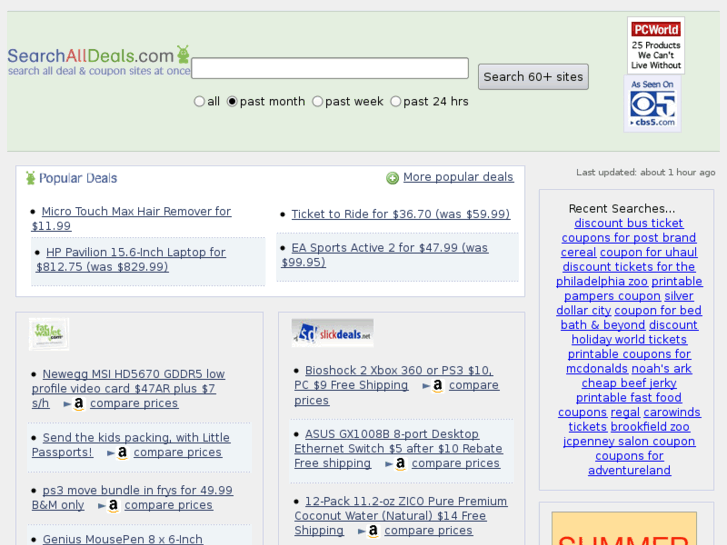The height and width of the screenshot is (545, 727).
Task: Open recent search coupons for adventureland
Action: [x=629, y=463]
